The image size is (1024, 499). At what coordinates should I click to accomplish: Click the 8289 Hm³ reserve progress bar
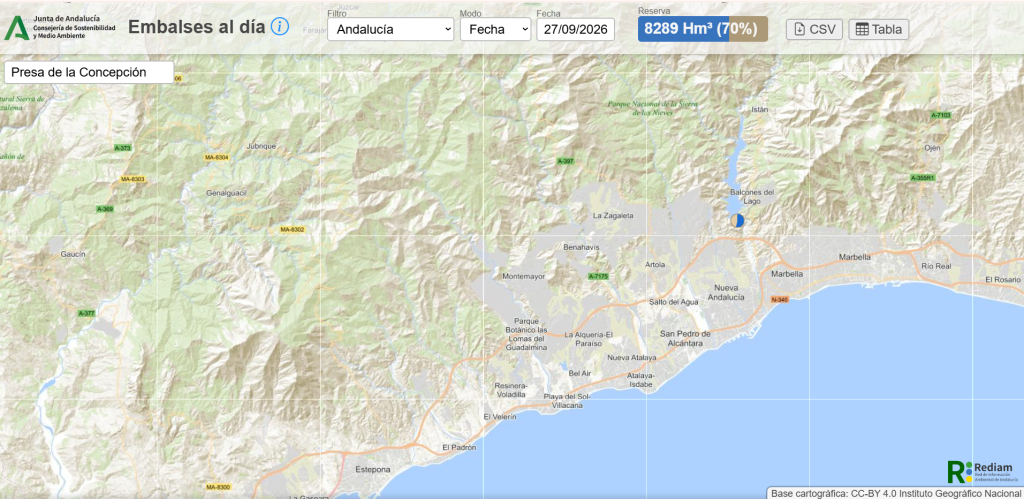(x=703, y=29)
